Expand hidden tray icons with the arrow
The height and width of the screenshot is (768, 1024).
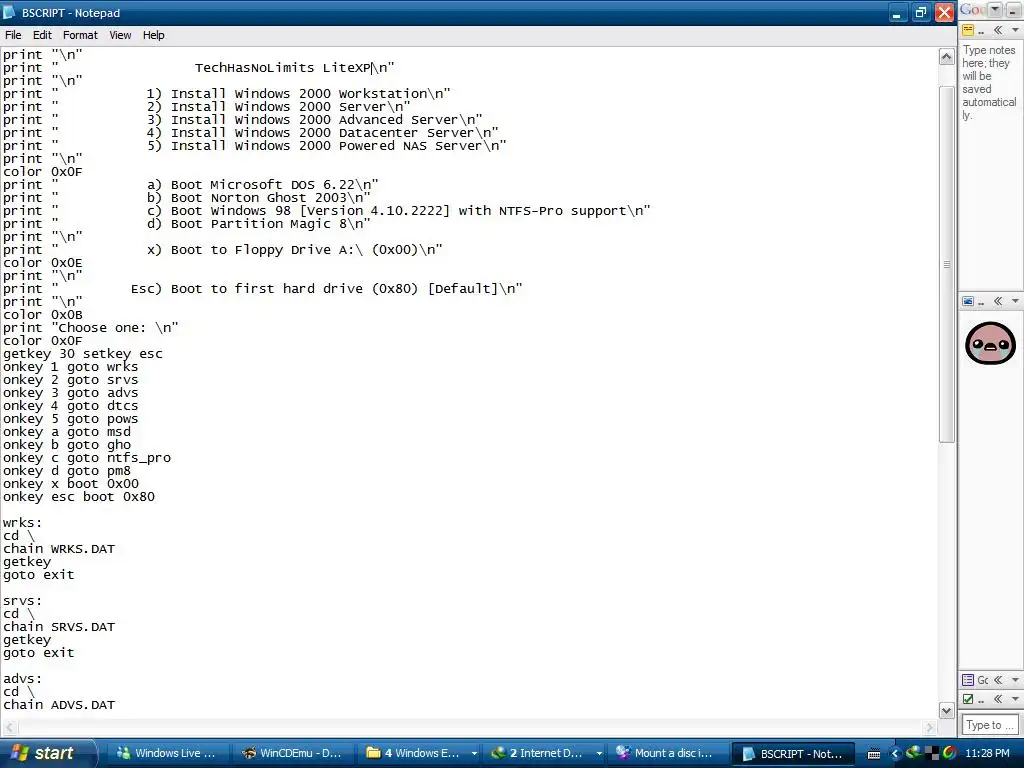895,754
